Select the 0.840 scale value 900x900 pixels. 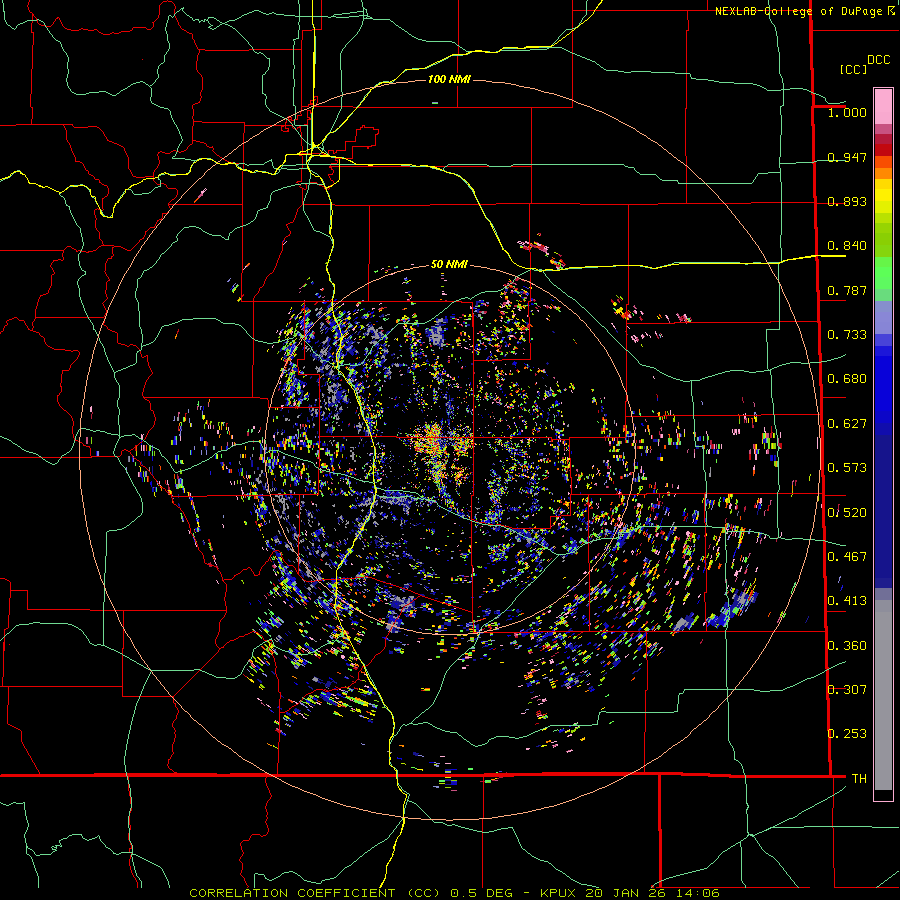847,246
